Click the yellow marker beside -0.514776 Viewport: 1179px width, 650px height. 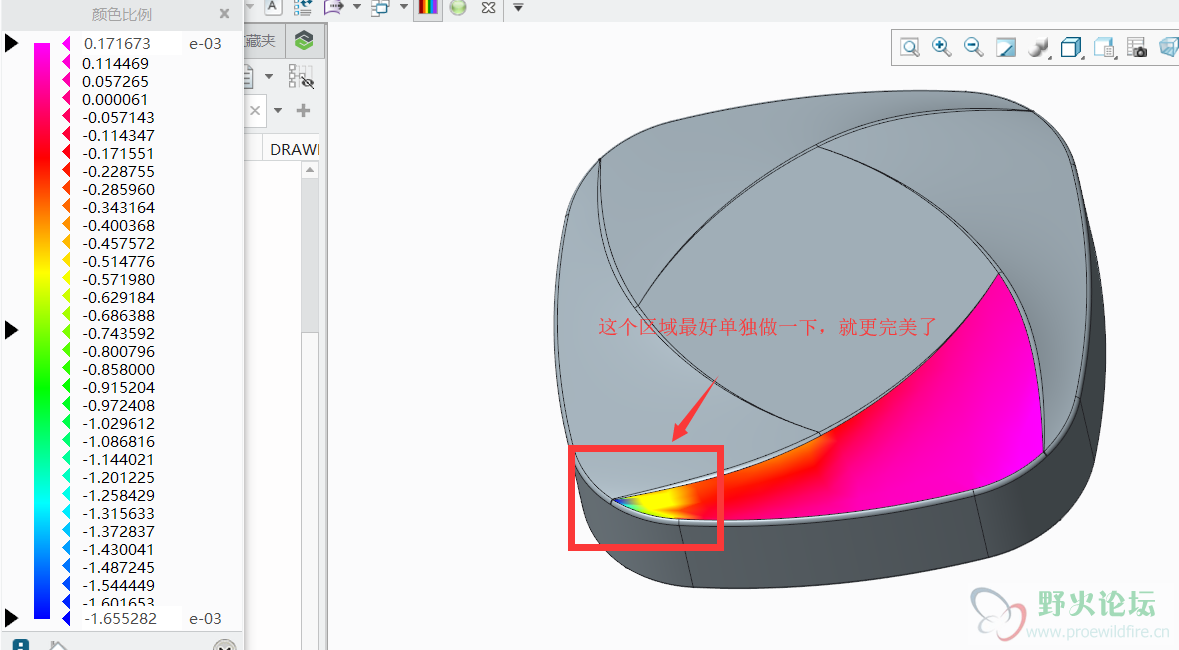coord(66,261)
